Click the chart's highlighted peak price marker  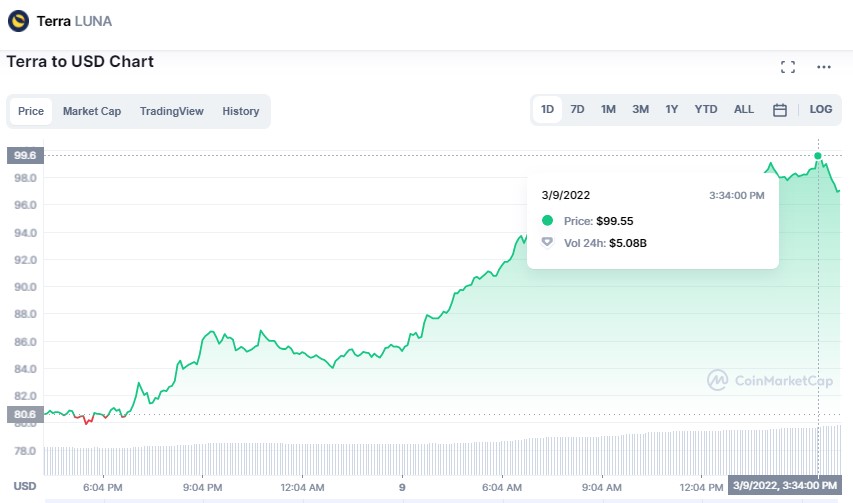818,156
